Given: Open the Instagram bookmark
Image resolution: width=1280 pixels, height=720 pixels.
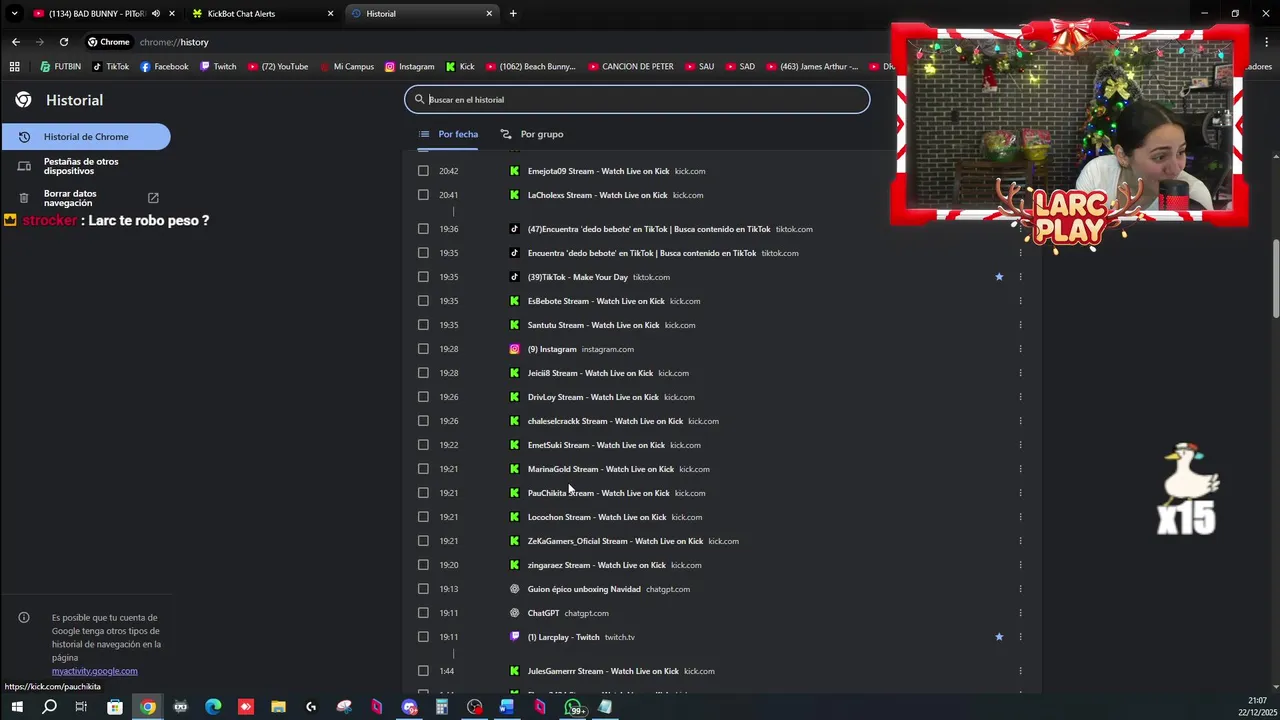Looking at the screenshot, I should point(409,66).
